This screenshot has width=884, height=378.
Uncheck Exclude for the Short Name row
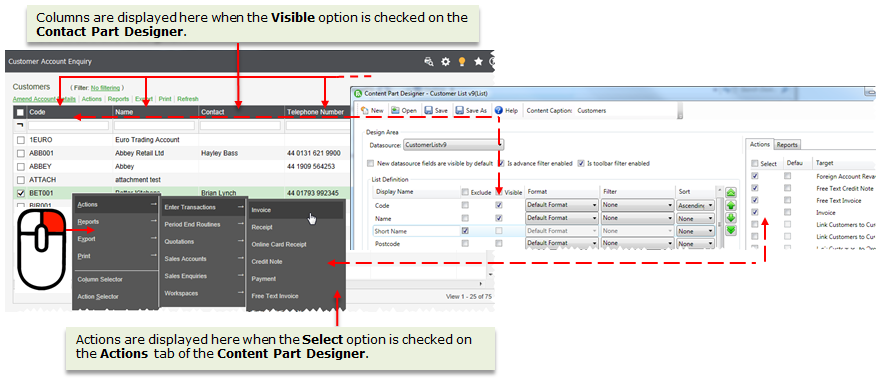(x=465, y=231)
